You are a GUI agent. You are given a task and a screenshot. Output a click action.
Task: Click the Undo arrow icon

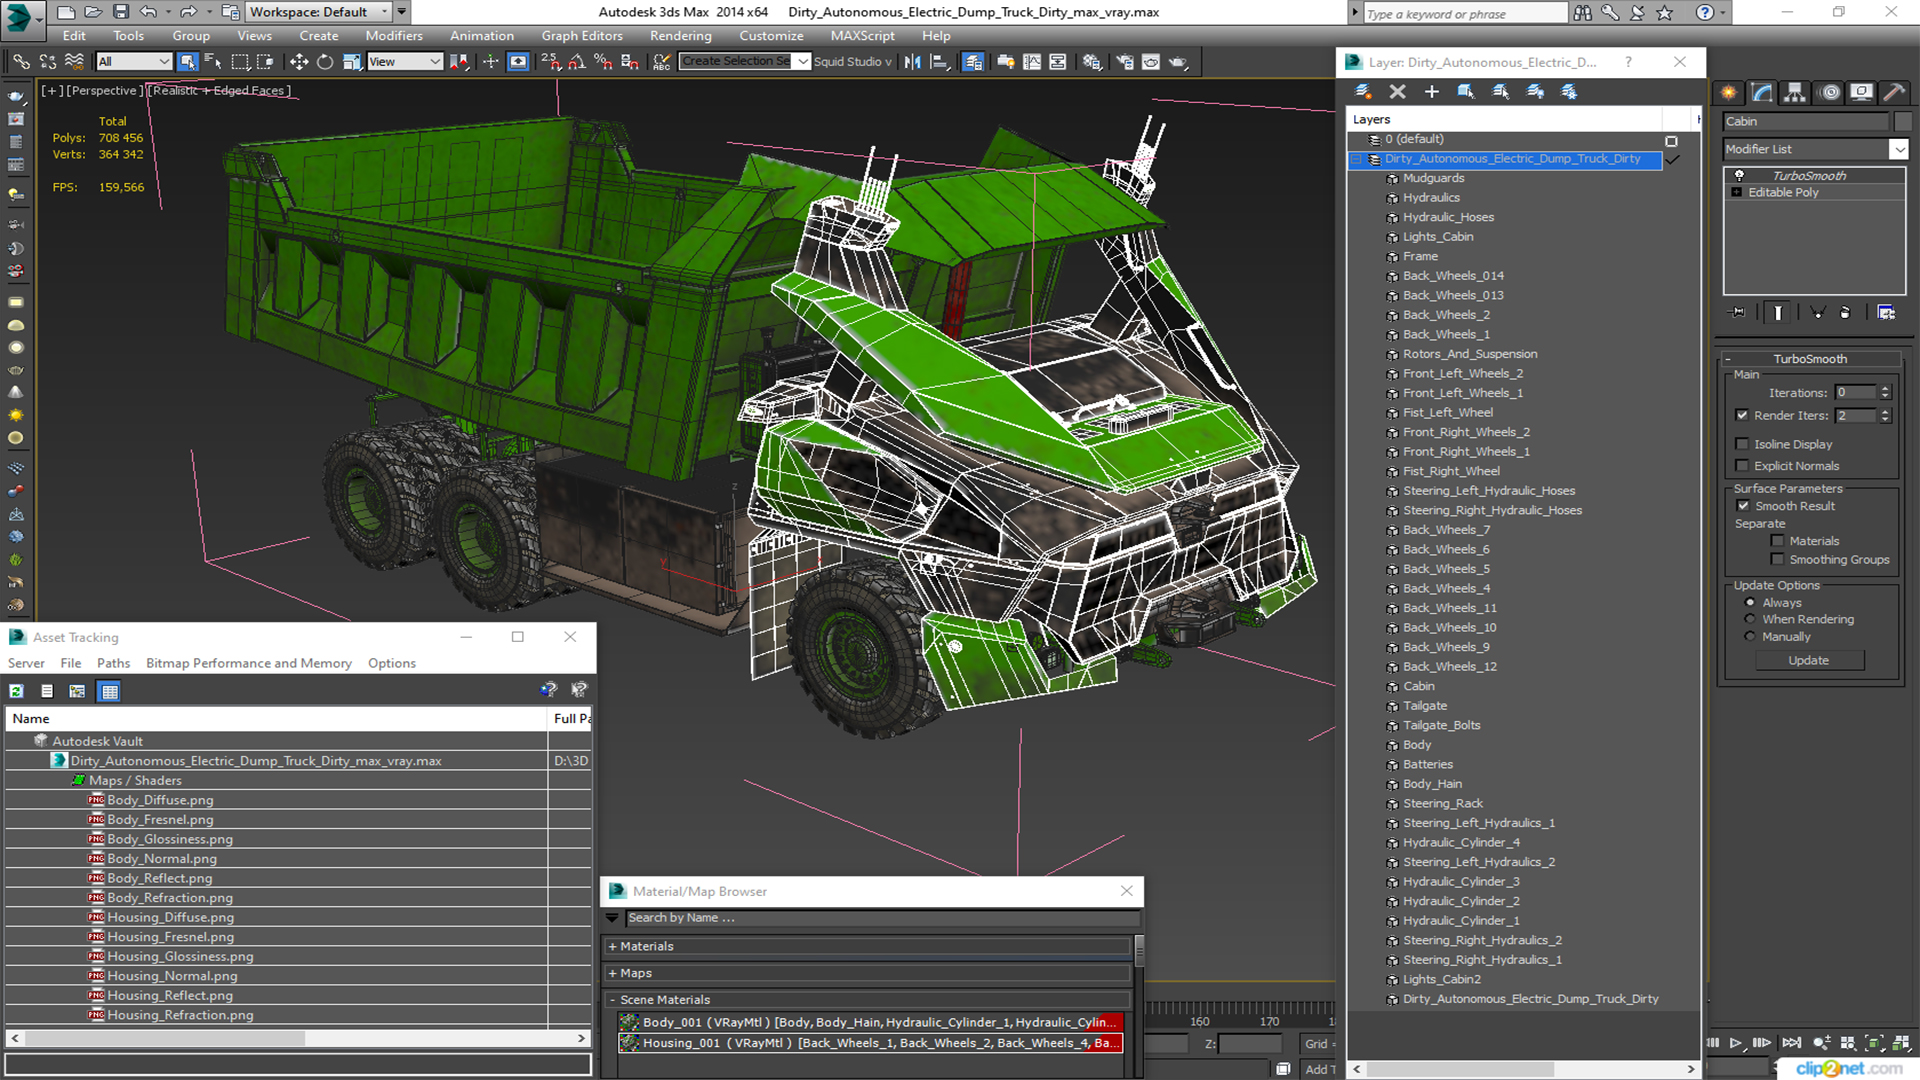tap(148, 12)
